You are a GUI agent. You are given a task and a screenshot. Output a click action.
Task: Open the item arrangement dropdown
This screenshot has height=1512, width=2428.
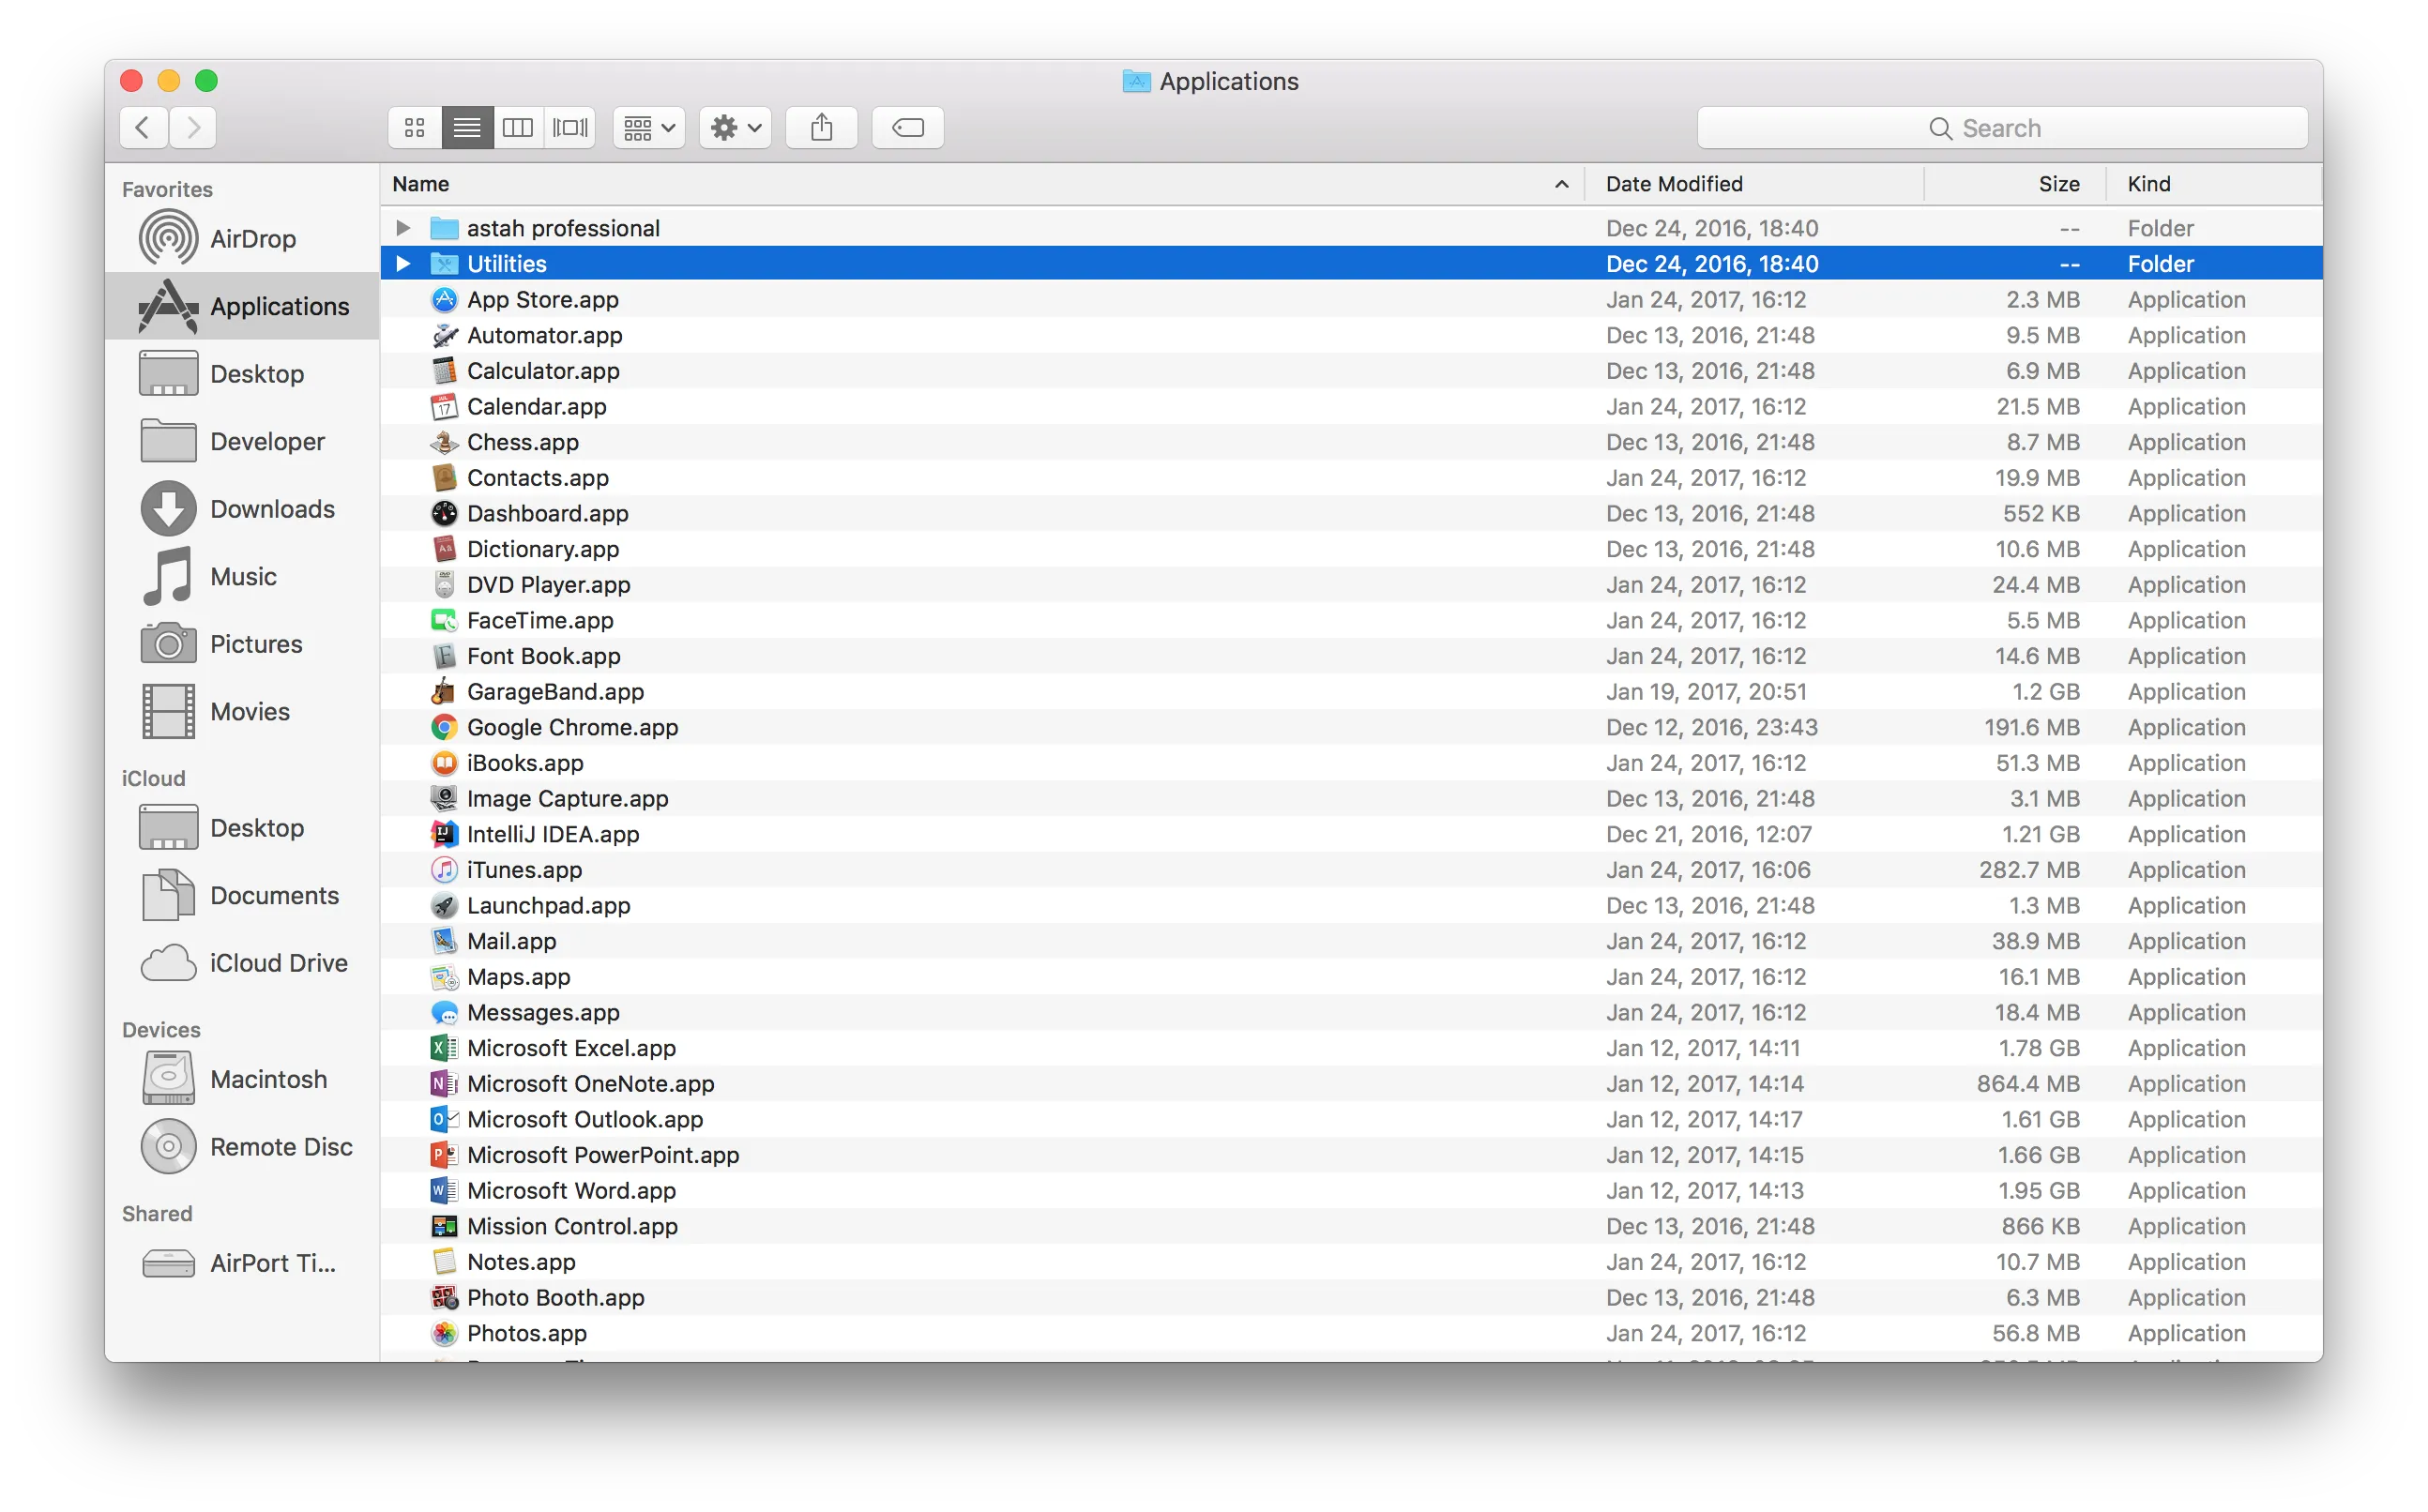tap(649, 127)
